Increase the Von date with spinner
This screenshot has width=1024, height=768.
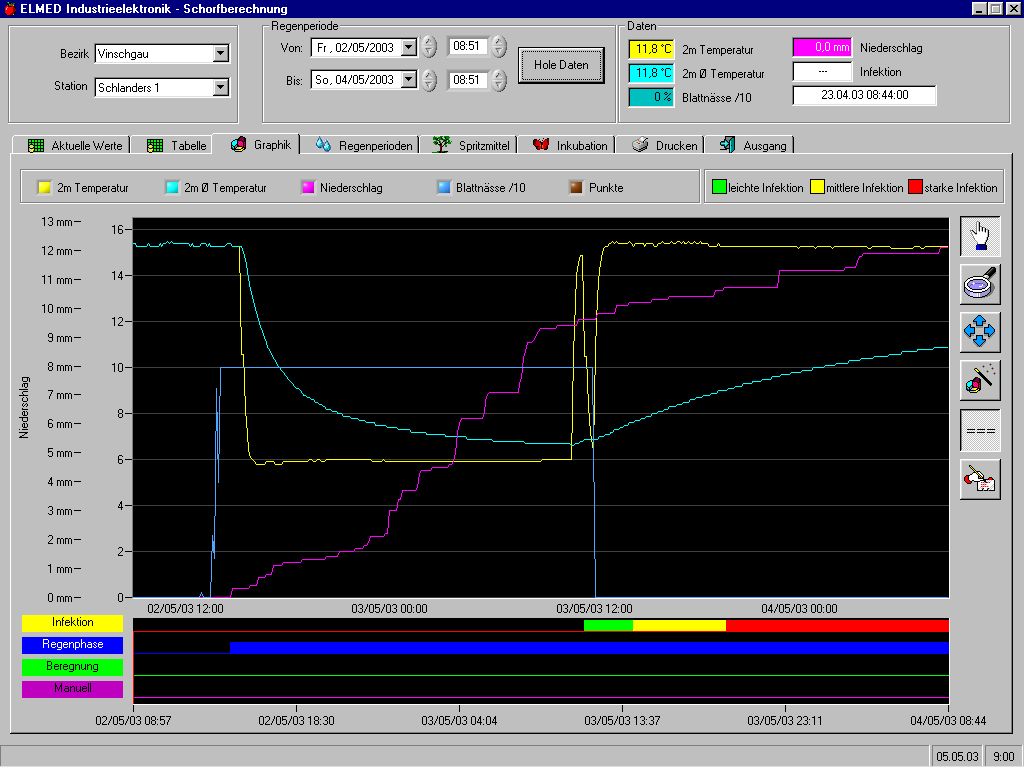point(429,43)
